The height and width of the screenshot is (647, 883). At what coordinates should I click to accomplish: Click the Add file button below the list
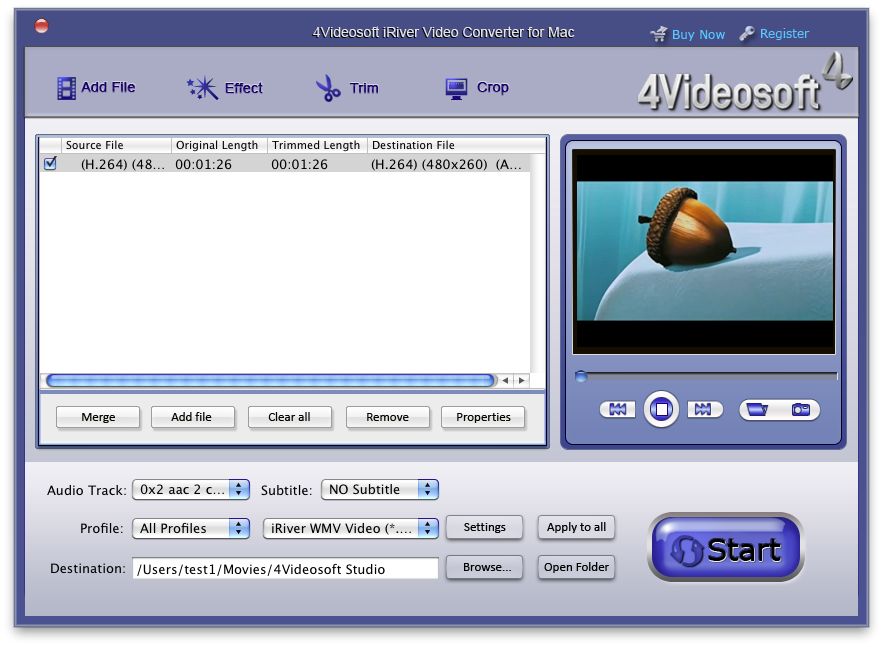tap(191, 417)
